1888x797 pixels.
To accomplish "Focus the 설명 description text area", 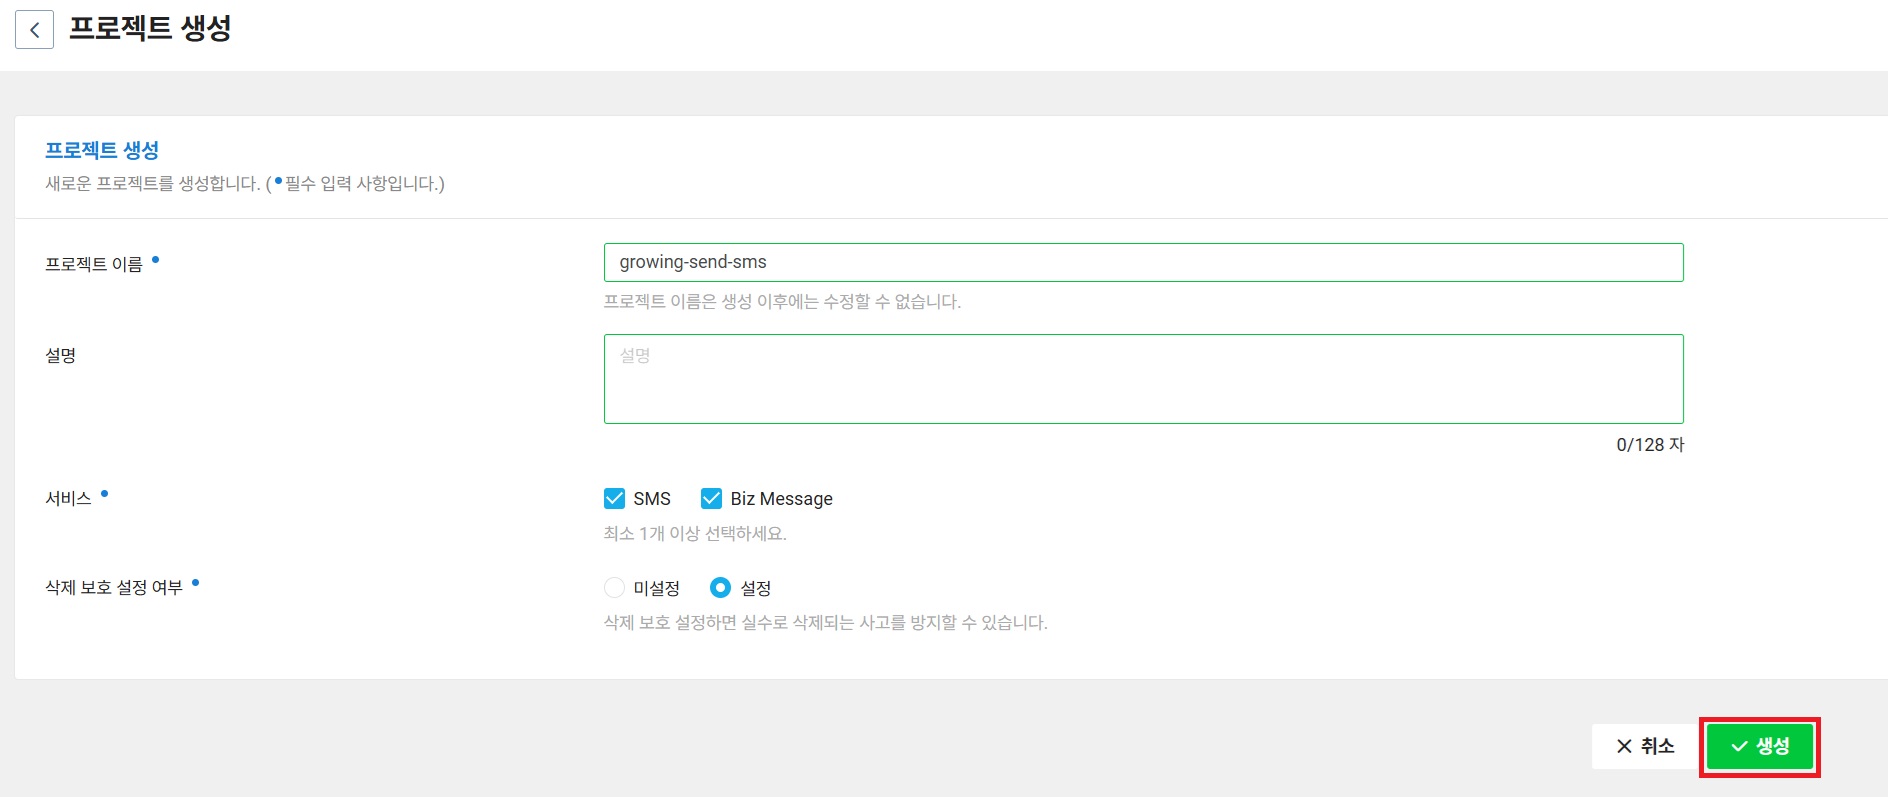I will [x=1143, y=379].
